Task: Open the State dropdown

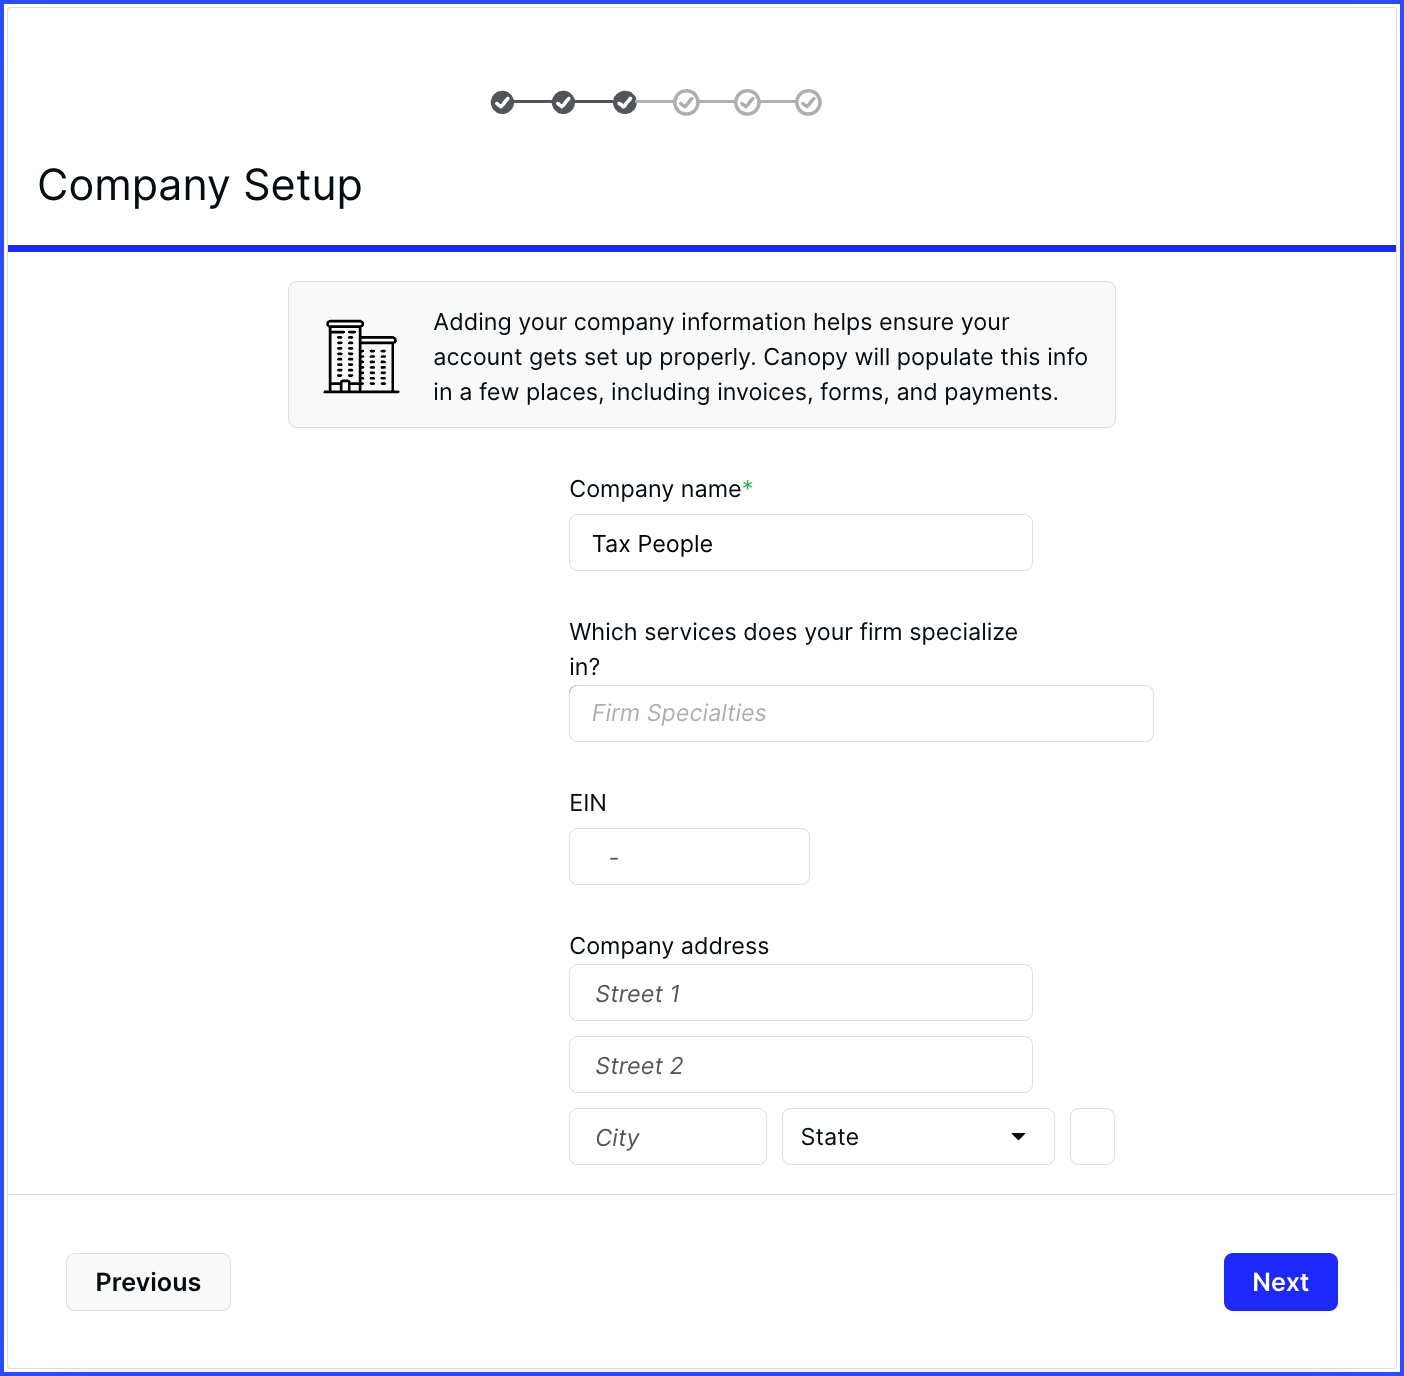Action: point(918,1137)
